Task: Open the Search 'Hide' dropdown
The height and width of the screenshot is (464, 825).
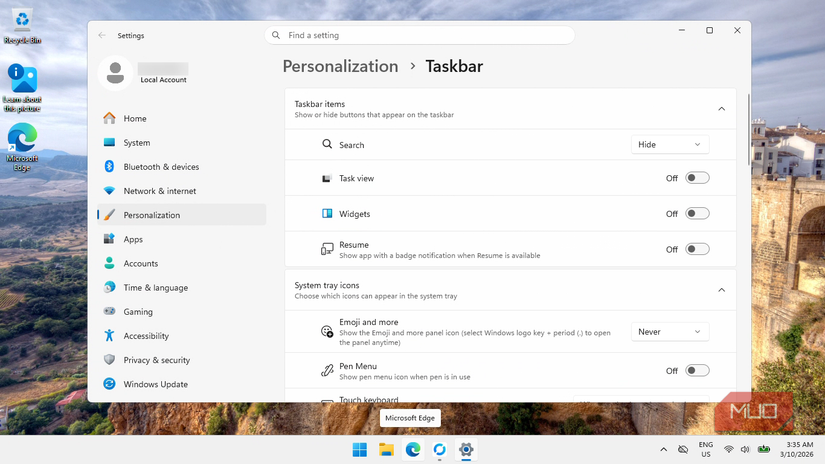Action: pos(670,144)
